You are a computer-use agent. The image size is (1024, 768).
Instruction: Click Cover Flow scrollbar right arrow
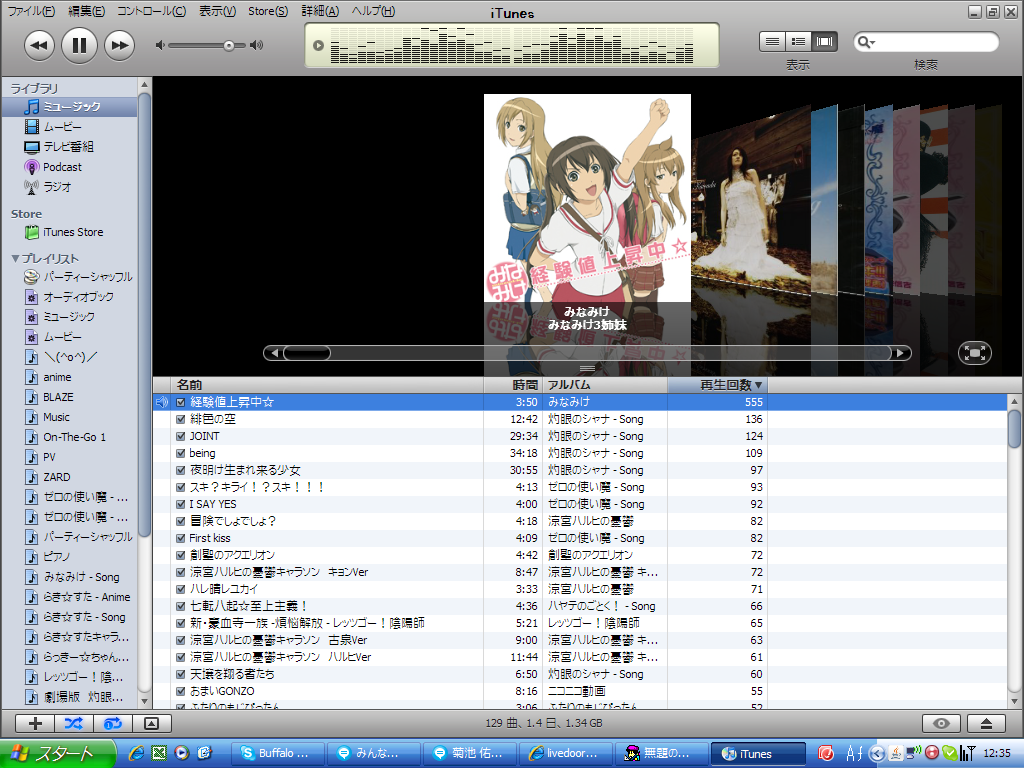click(901, 353)
